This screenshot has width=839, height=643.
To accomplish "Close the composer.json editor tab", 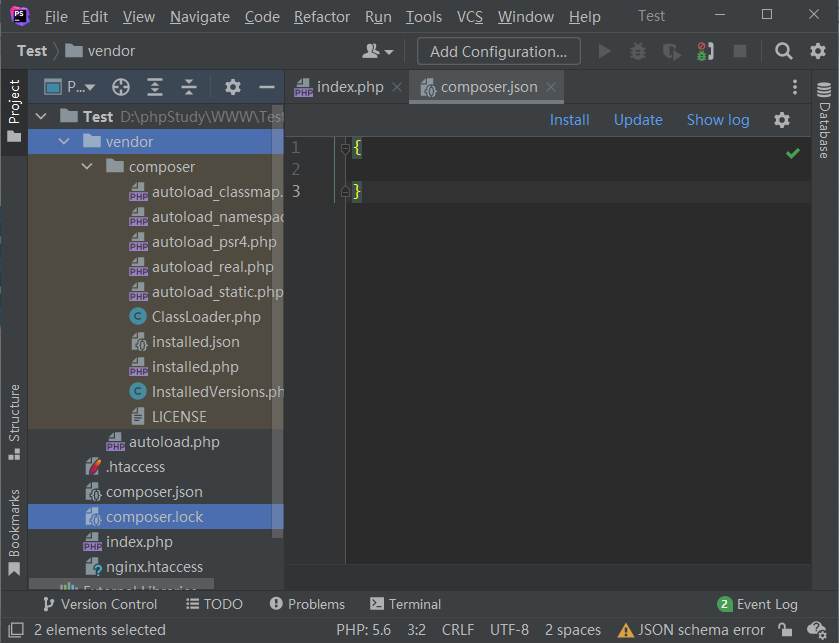I will pyautogui.click(x=551, y=87).
